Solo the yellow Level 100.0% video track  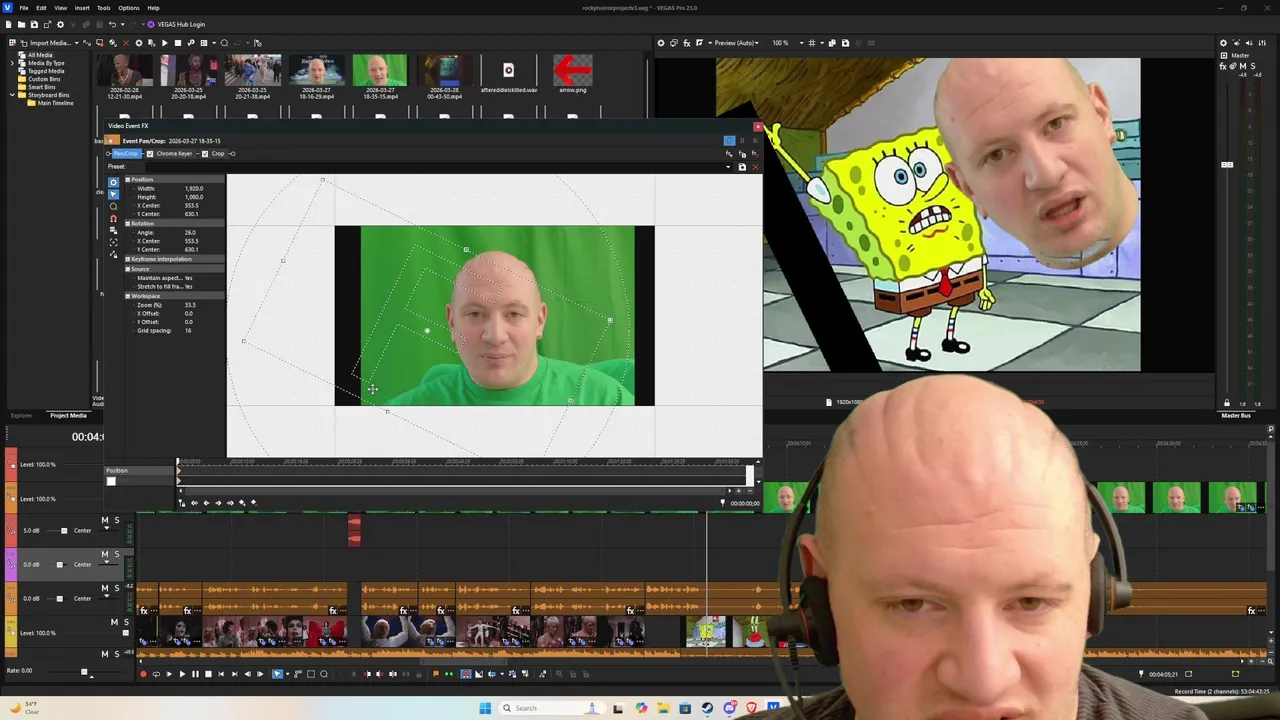pyautogui.click(x=126, y=622)
